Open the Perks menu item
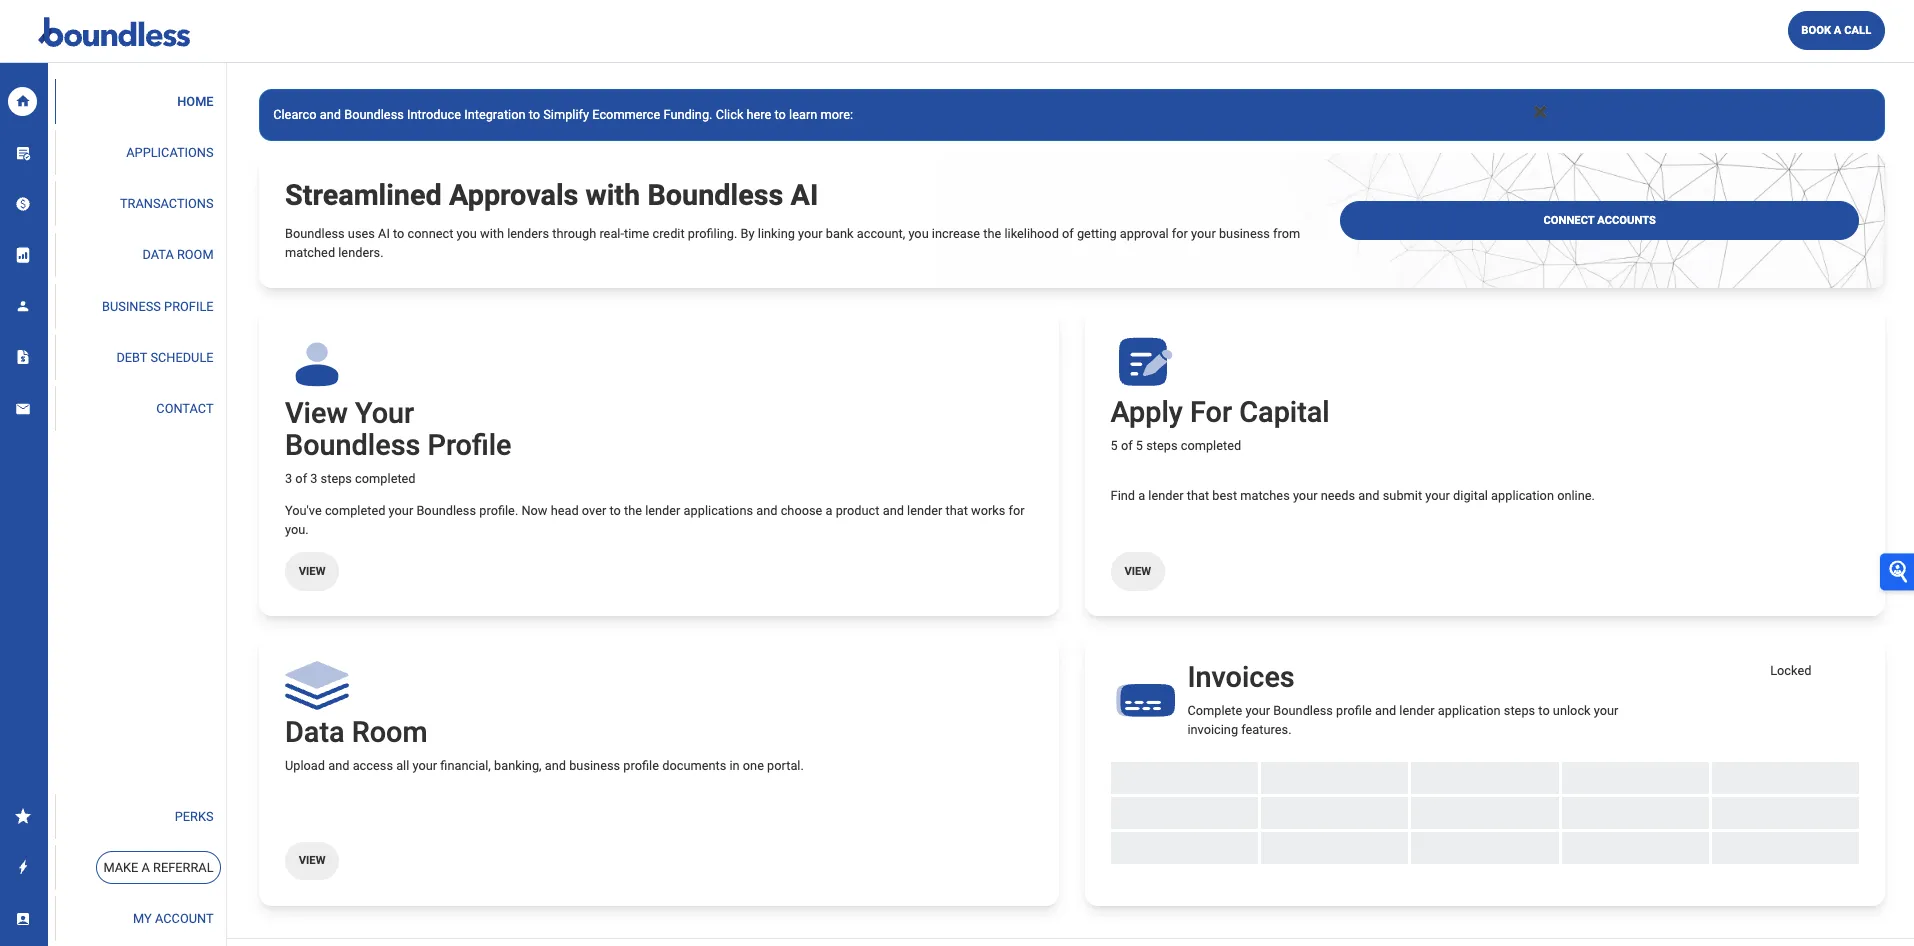The width and height of the screenshot is (1914, 946). (194, 817)
